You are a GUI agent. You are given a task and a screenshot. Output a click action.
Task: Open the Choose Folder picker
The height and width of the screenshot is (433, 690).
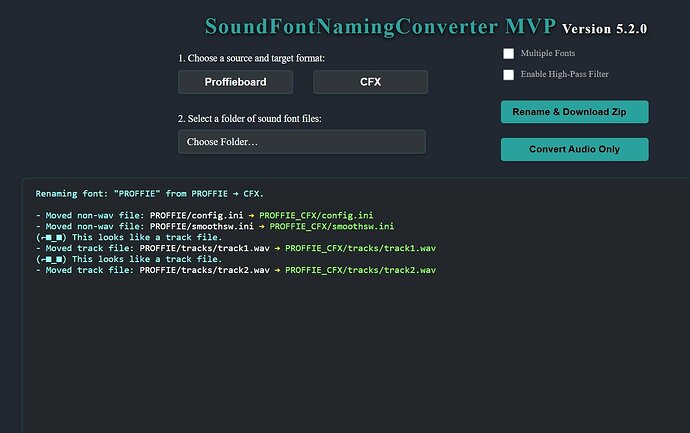point(302,142)
